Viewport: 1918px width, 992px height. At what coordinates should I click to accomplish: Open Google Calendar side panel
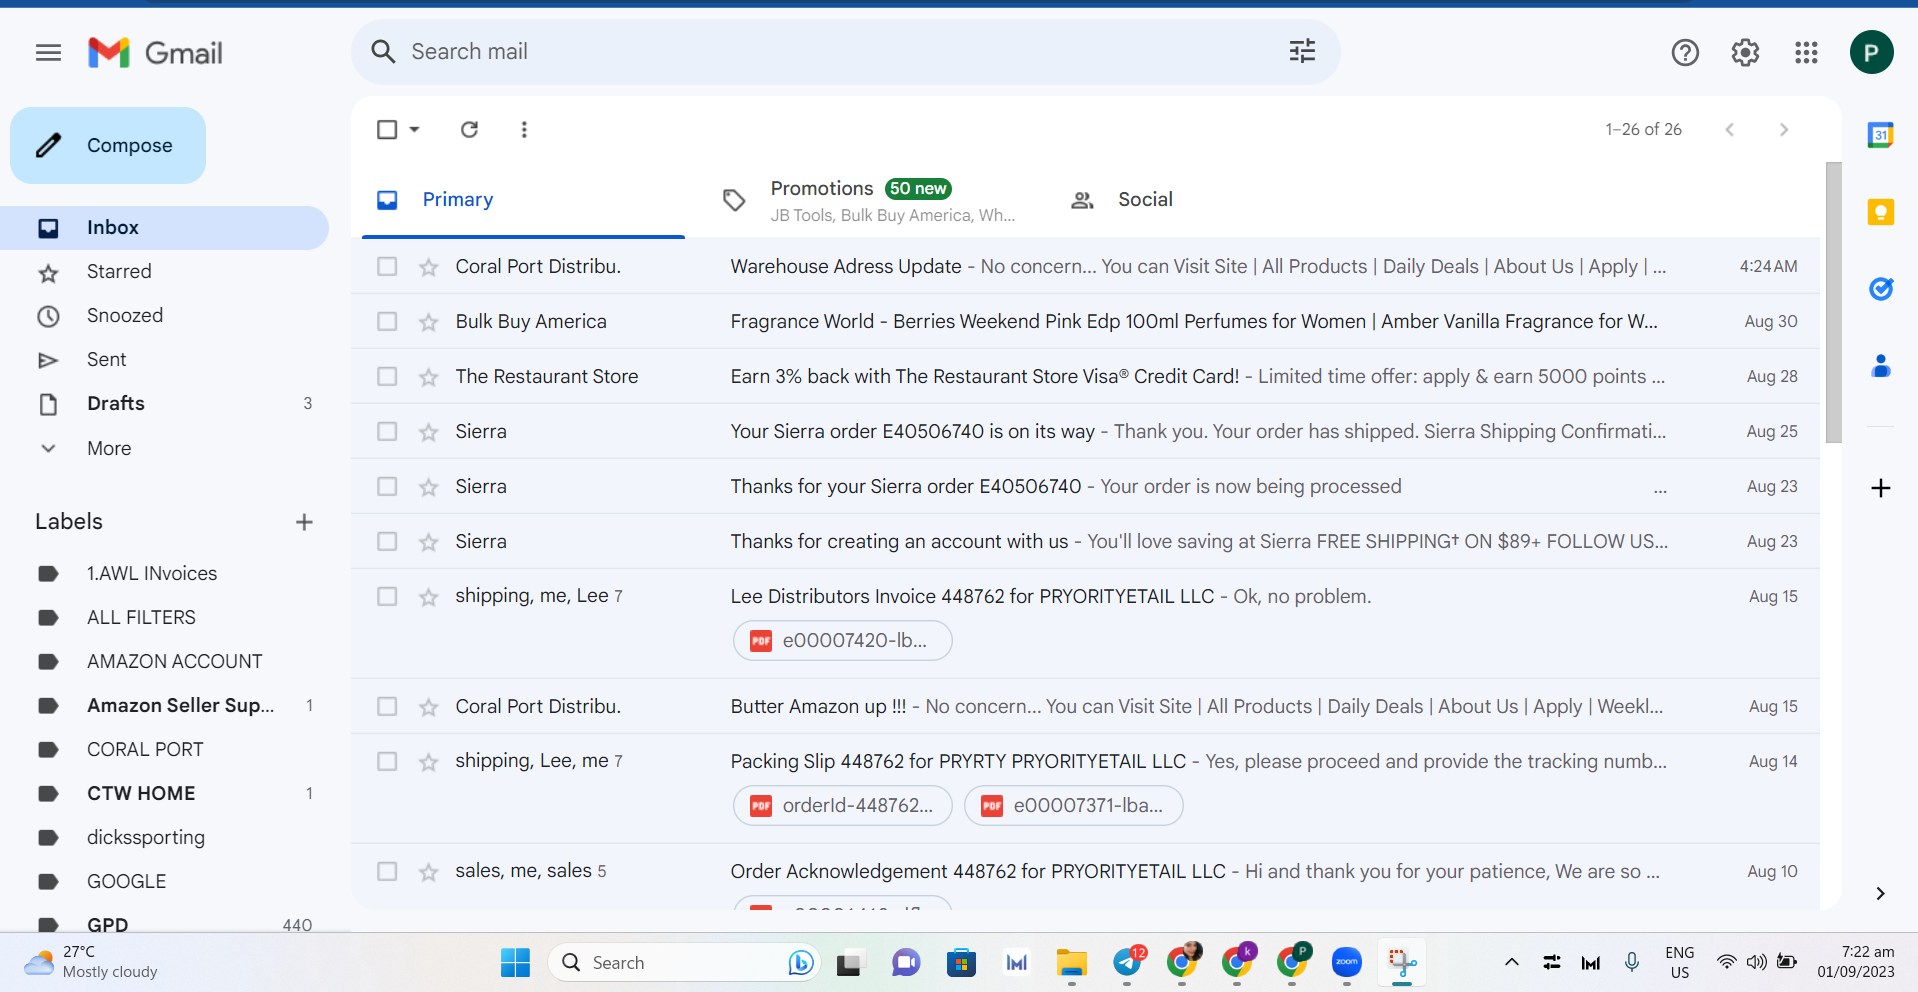[x=1880, y=134]
